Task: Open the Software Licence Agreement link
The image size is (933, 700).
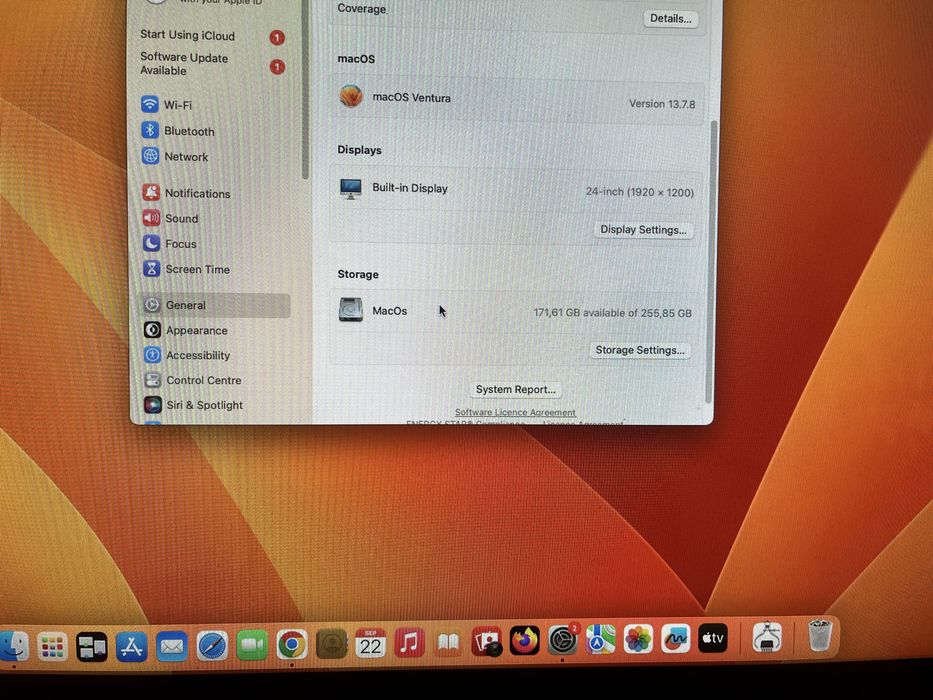Action: point(515,412)
